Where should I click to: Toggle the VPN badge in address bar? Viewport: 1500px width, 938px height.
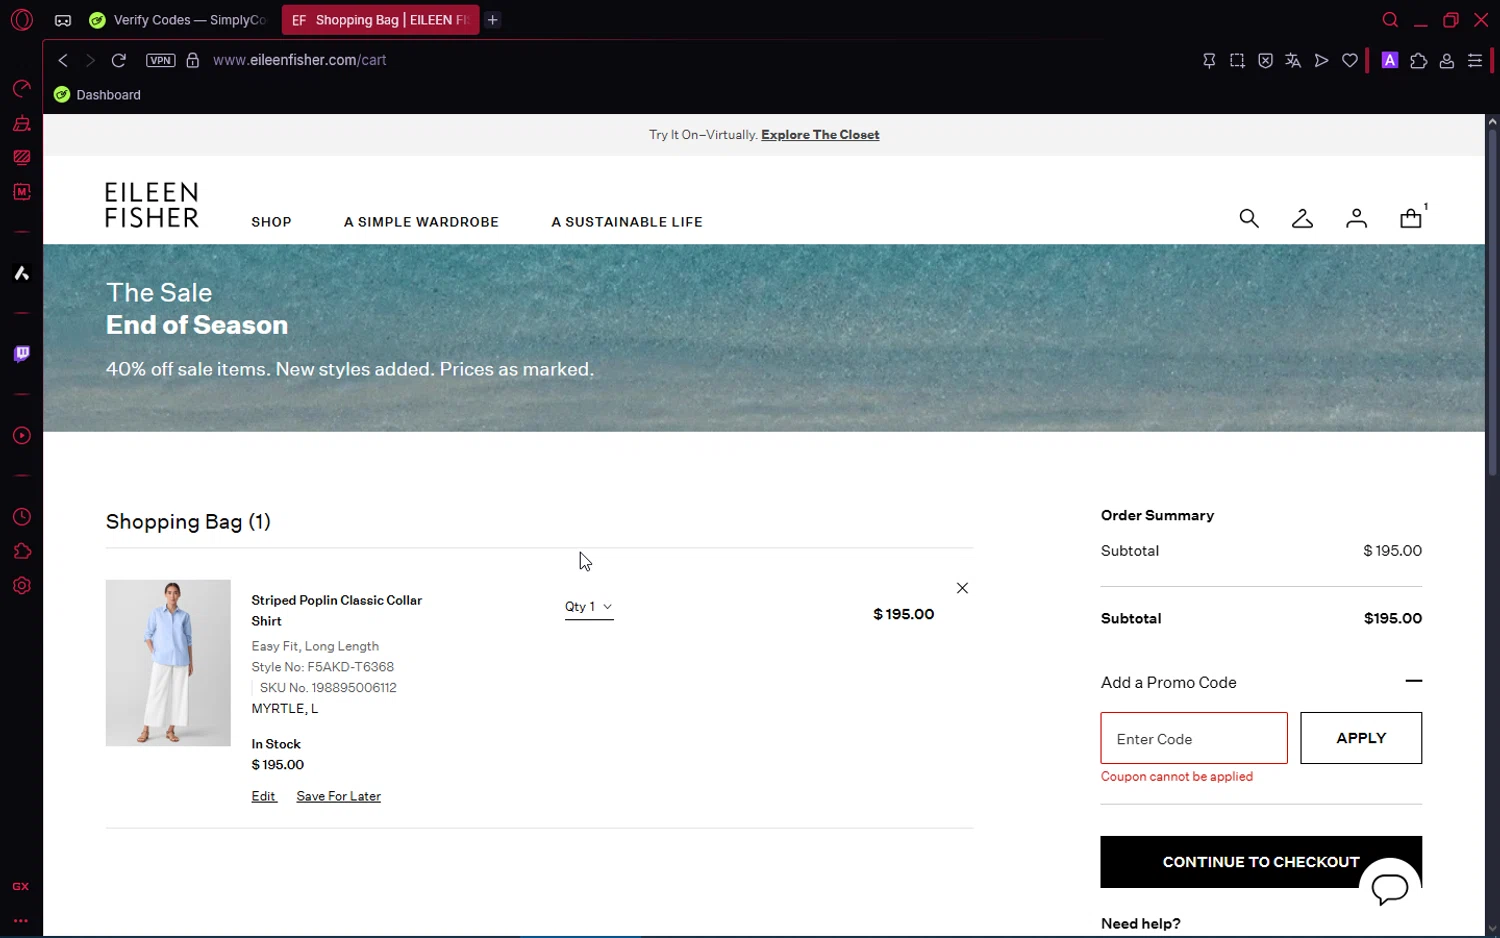click(160, 60)
